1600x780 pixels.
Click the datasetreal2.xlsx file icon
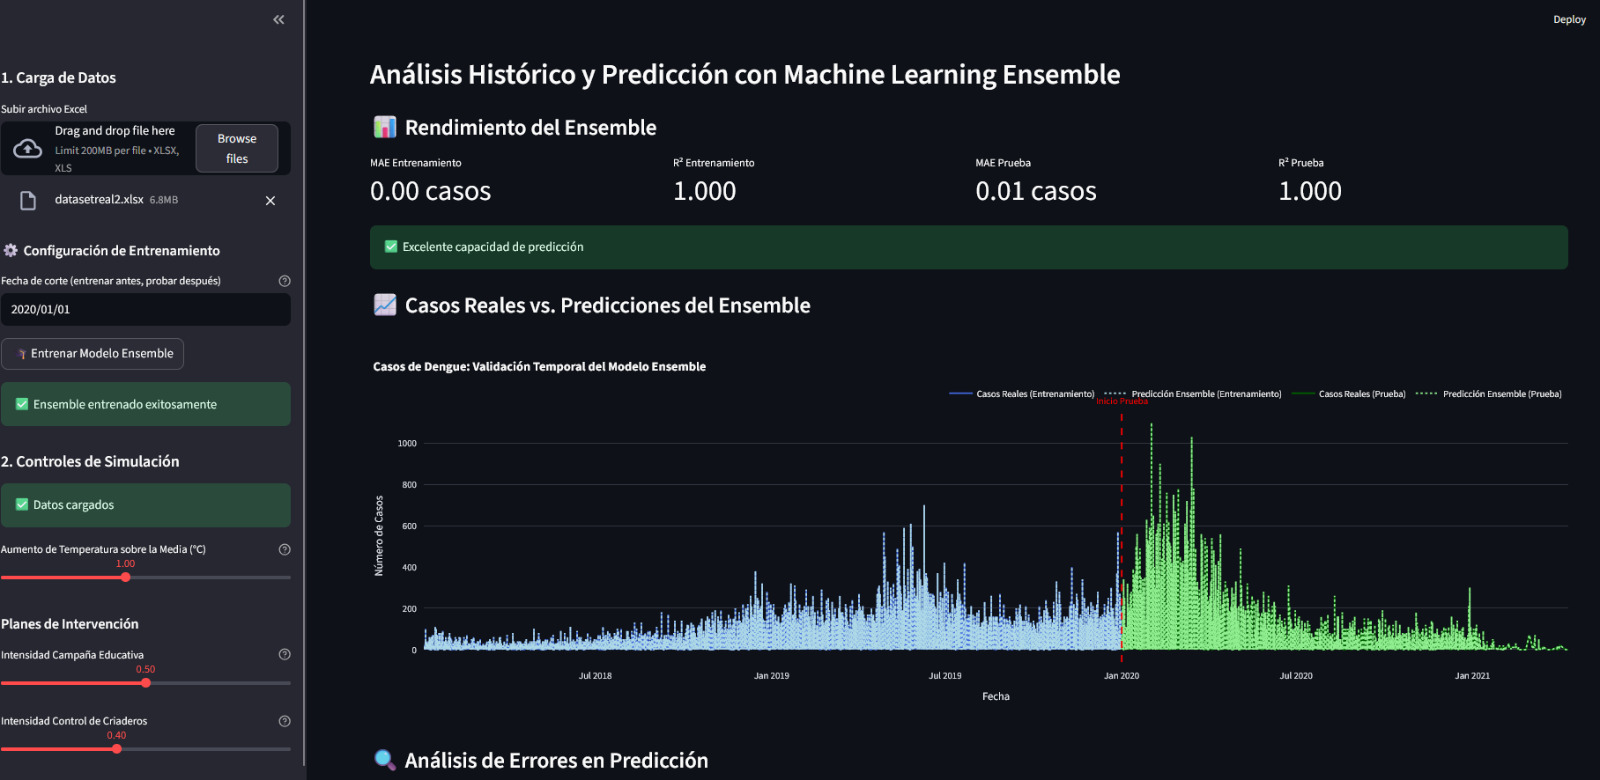(28, 201)
